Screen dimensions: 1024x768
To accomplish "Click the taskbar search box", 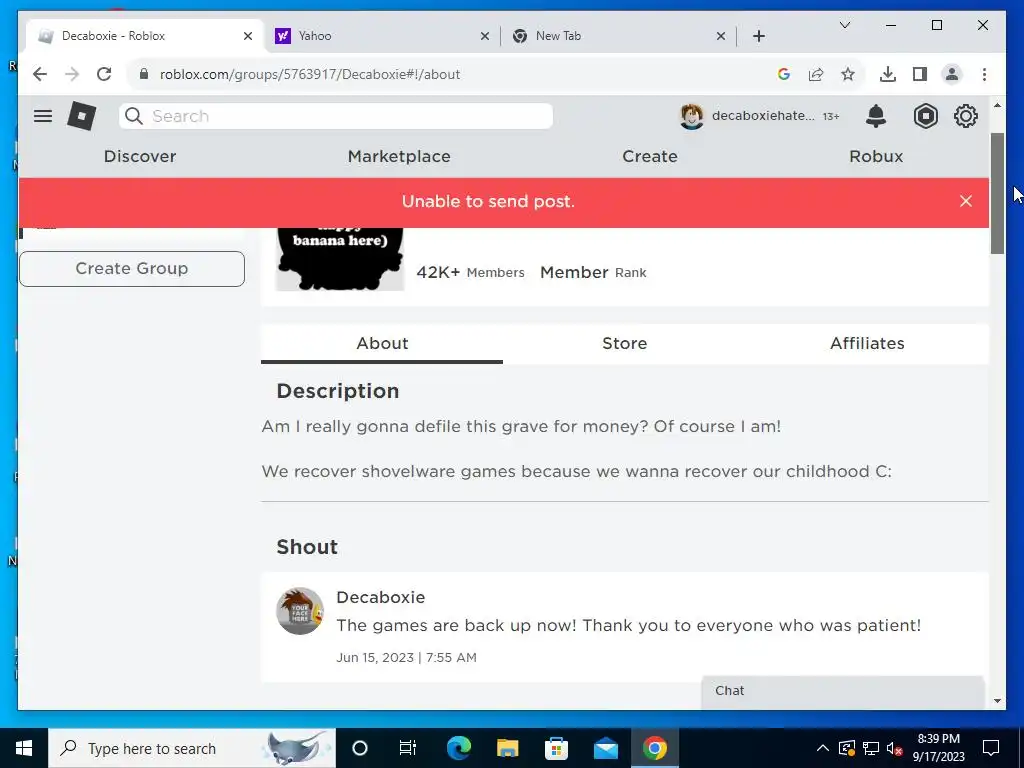I will pyautogui.click(x=192, y=748).
